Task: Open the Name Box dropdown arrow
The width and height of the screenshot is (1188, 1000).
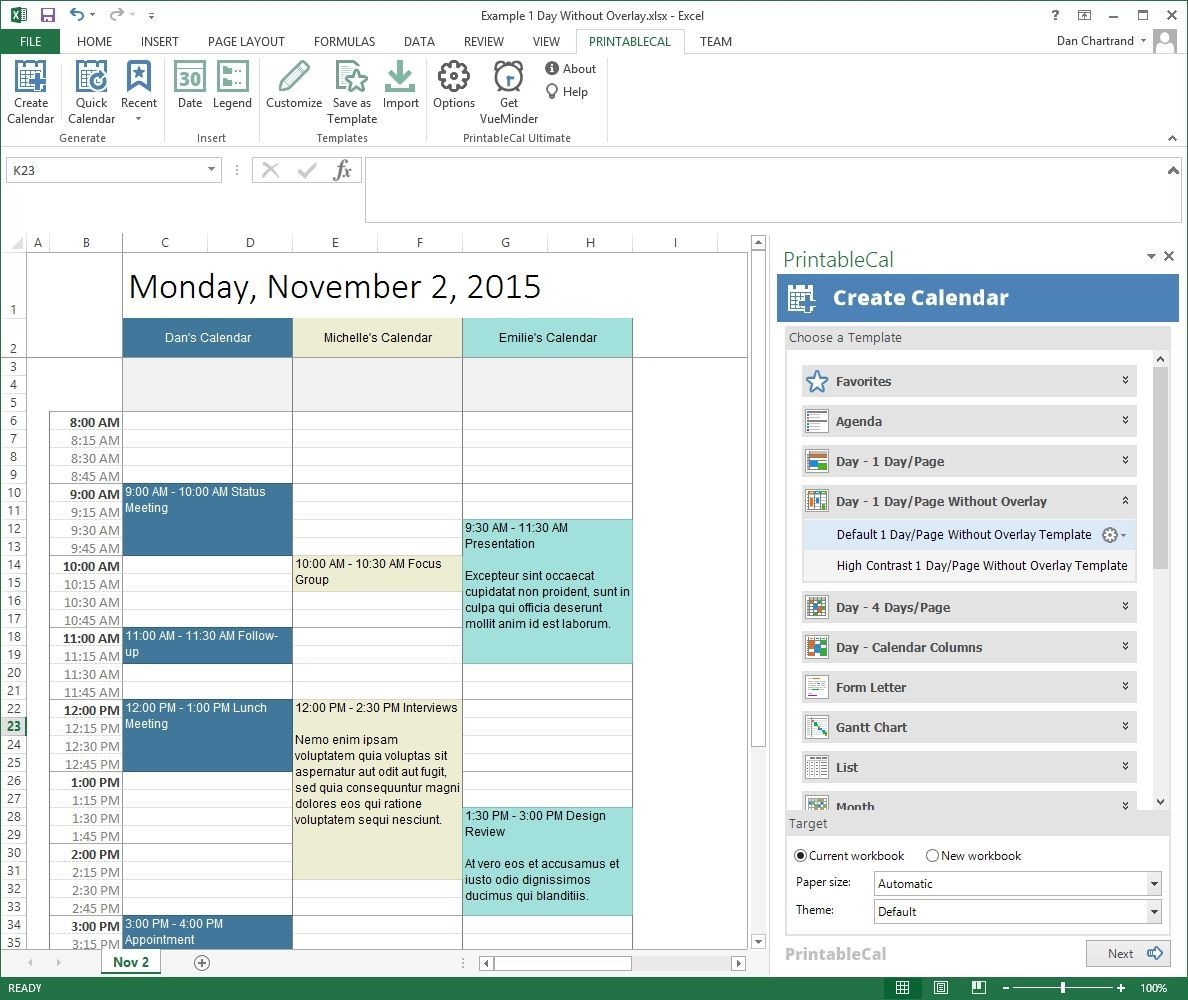Action: click(x=211, y=170)
